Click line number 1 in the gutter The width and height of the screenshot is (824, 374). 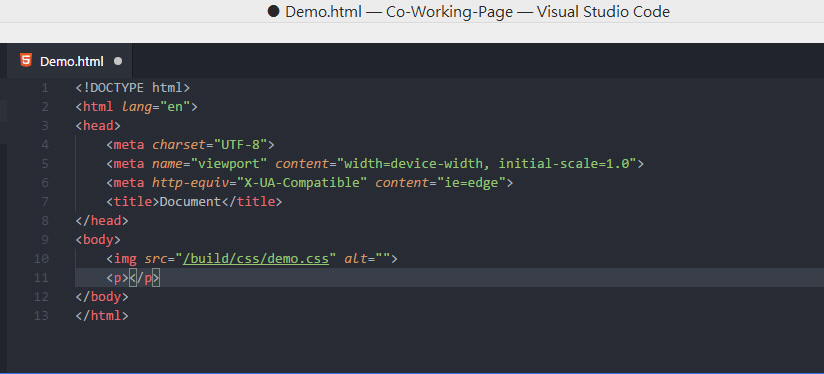tap(45, 88)
